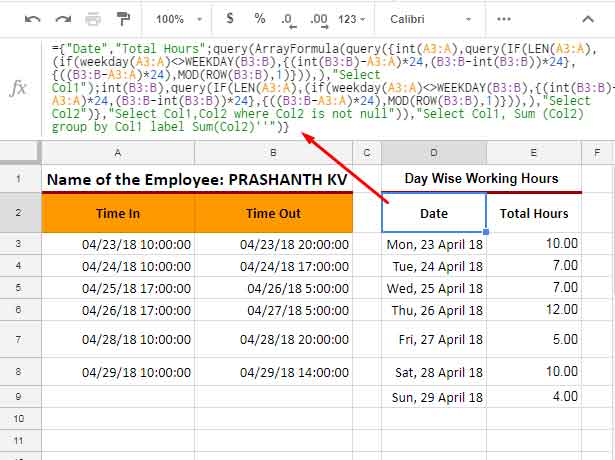Click the 'Time Out' header cell
The height and width of the screenshot is (460, 615).
[x=273, y=213]
